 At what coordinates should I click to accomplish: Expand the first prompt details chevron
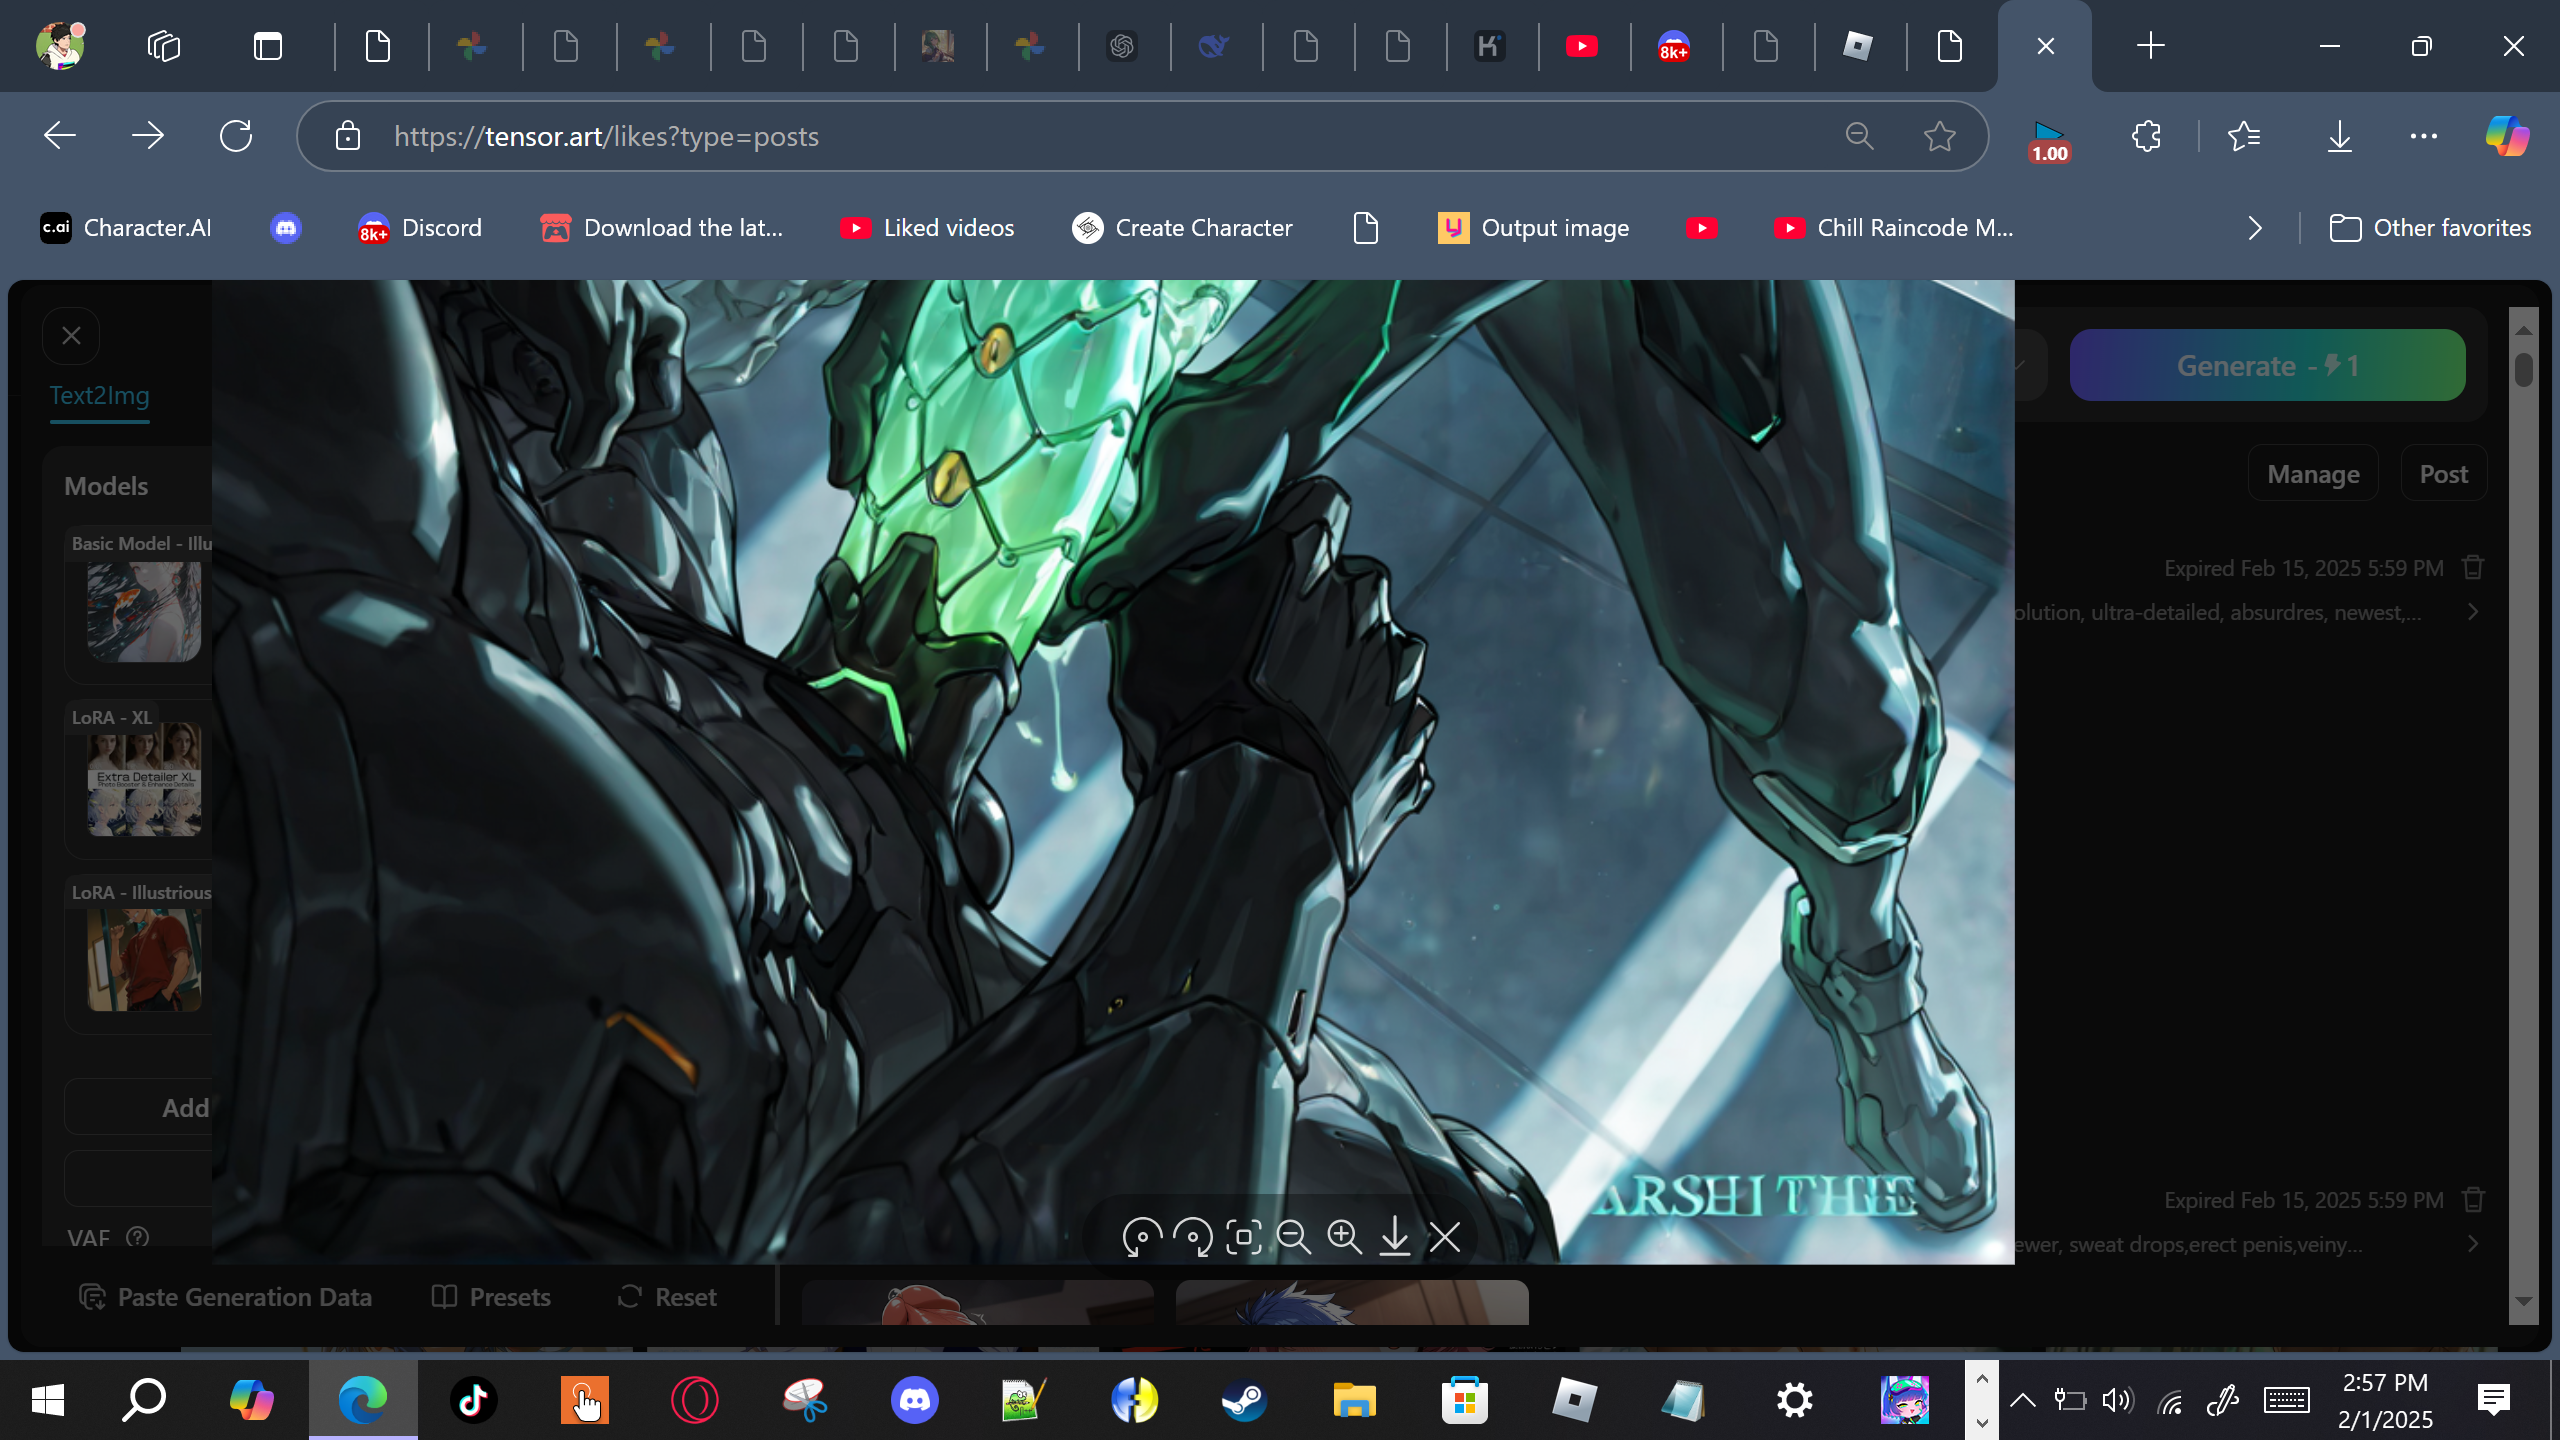point(2473,612)
